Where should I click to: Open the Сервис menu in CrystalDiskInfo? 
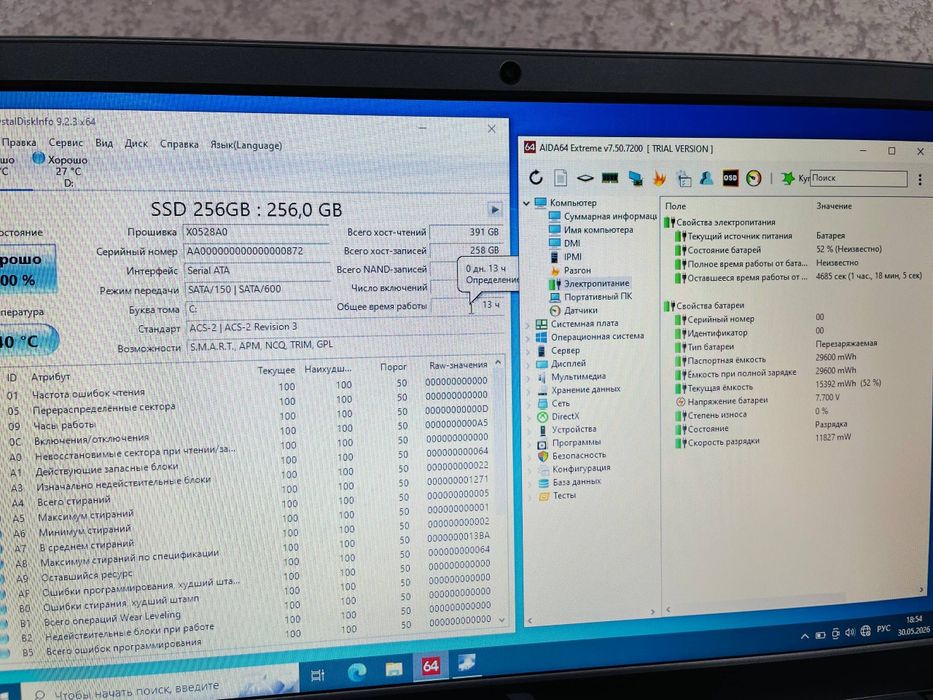65,143
